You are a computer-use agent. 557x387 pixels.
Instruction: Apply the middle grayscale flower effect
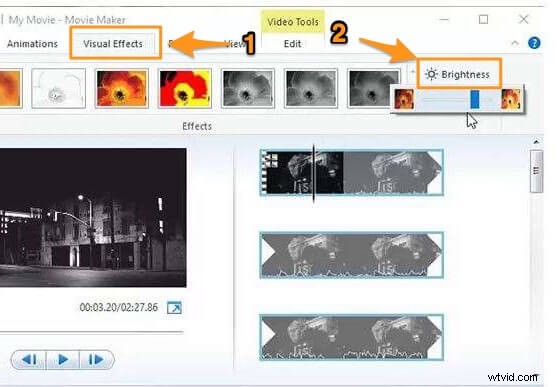[311, 88]
